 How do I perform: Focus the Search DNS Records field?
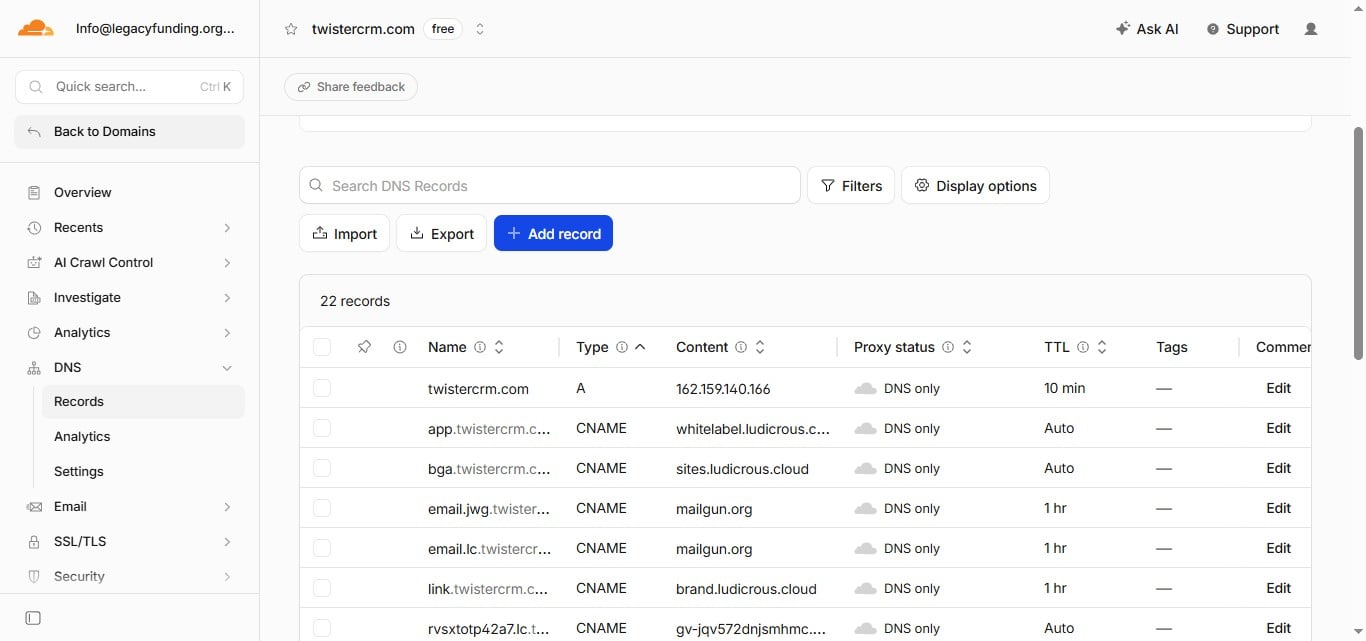[x=550, y=185]
